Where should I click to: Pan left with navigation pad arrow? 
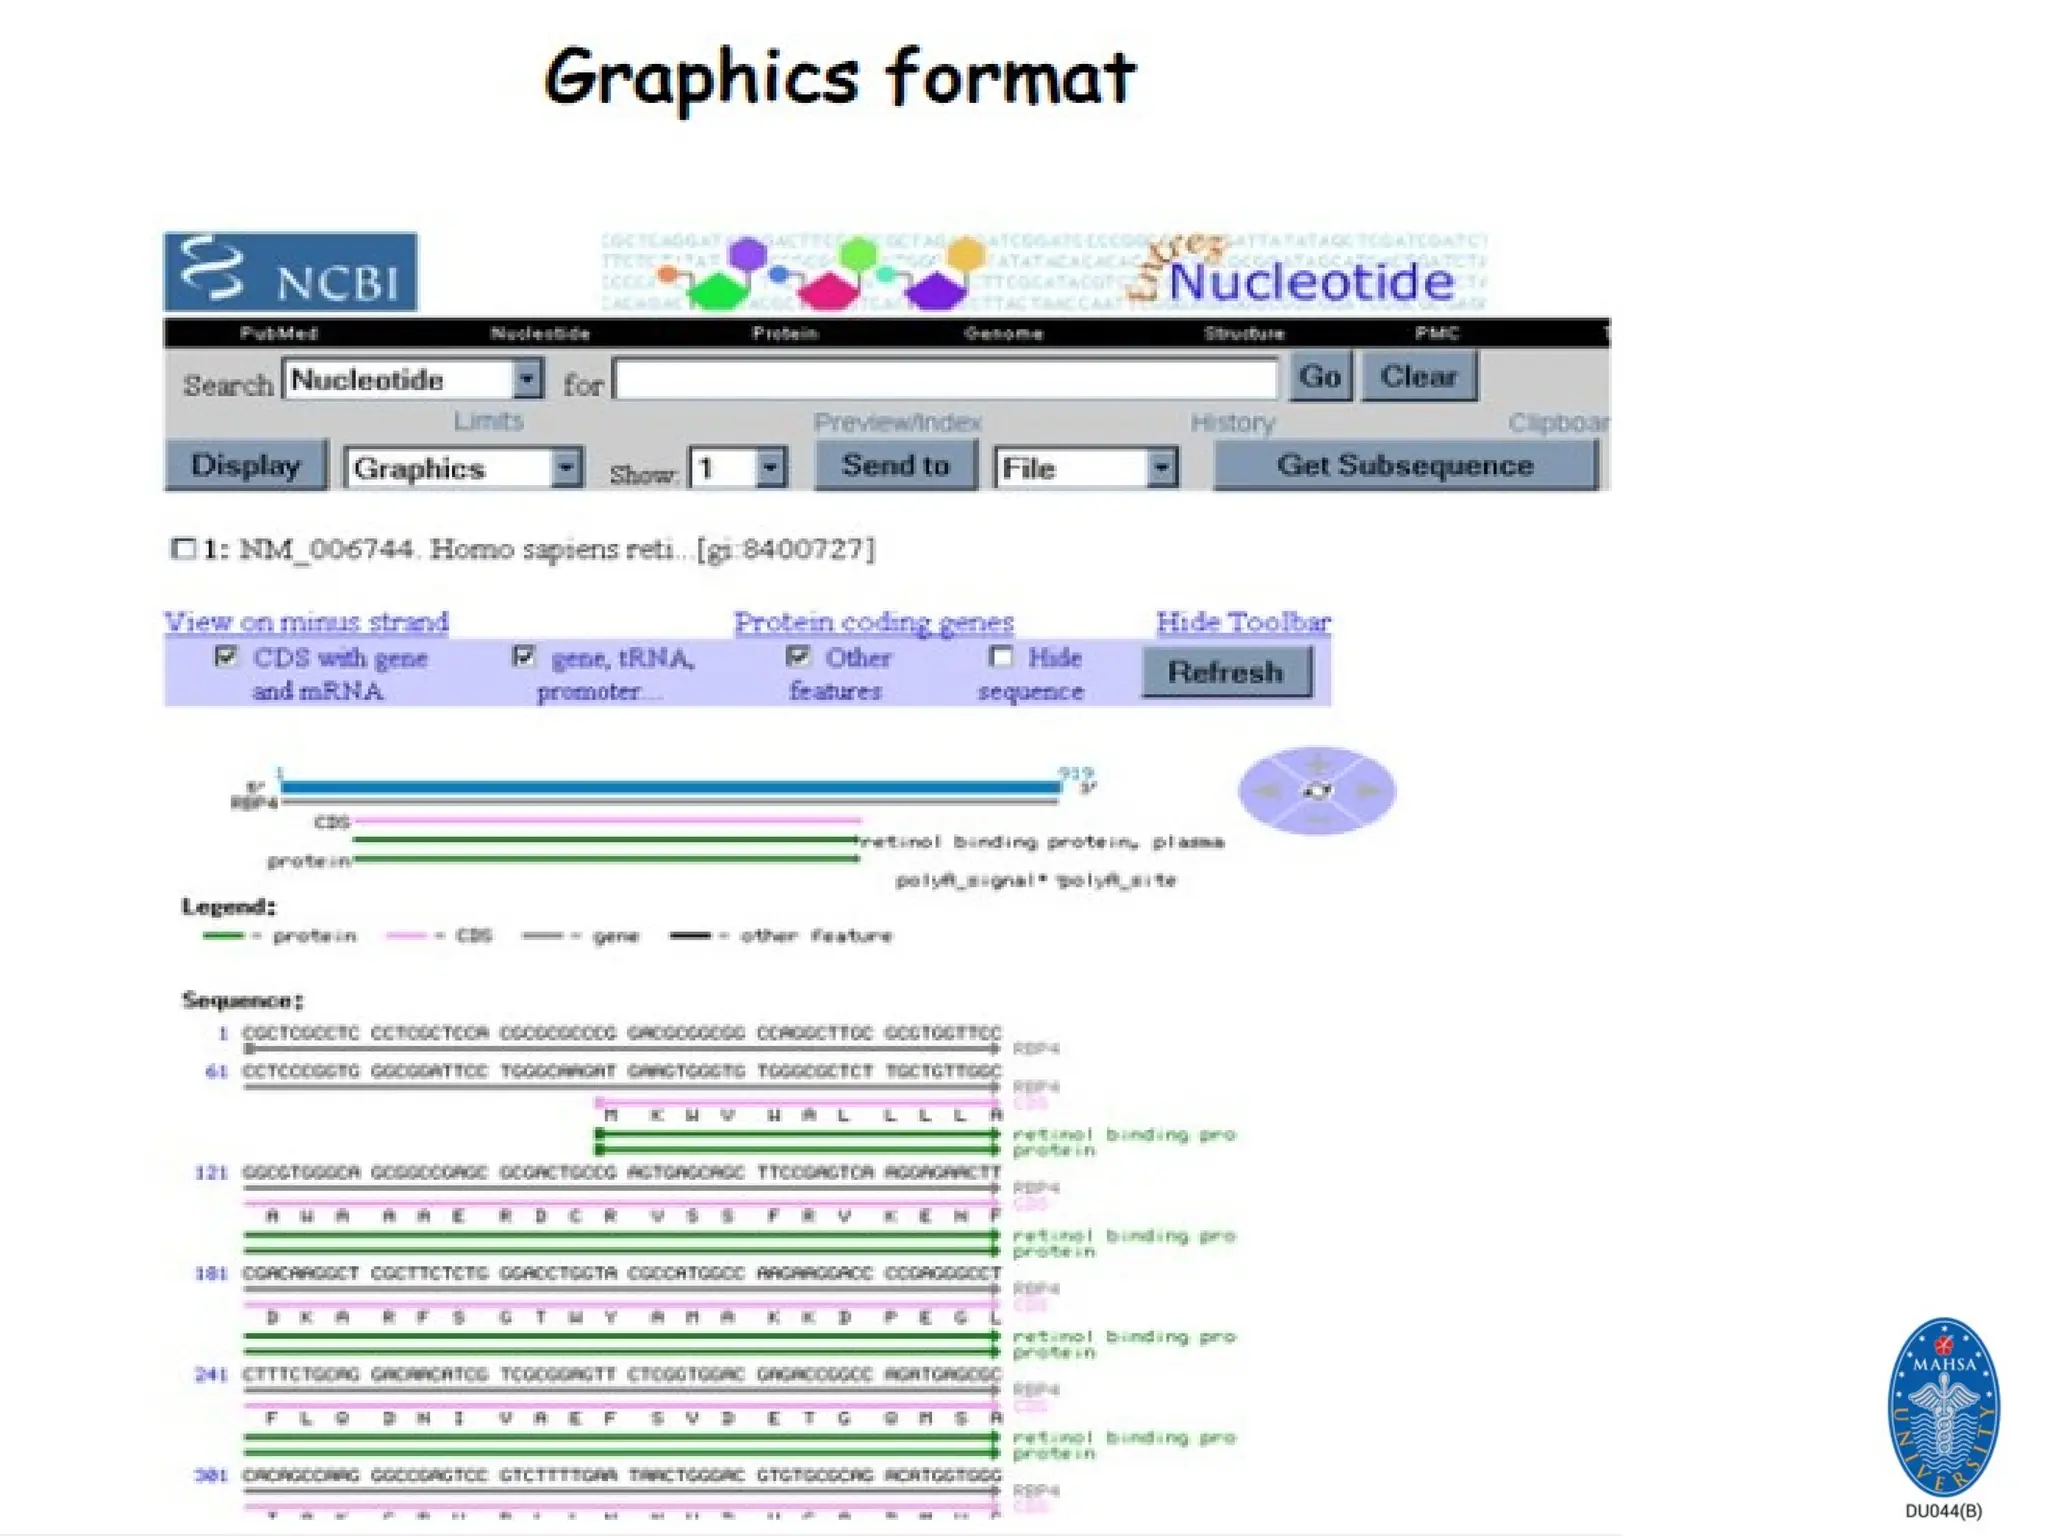[x=1267, y=791]
